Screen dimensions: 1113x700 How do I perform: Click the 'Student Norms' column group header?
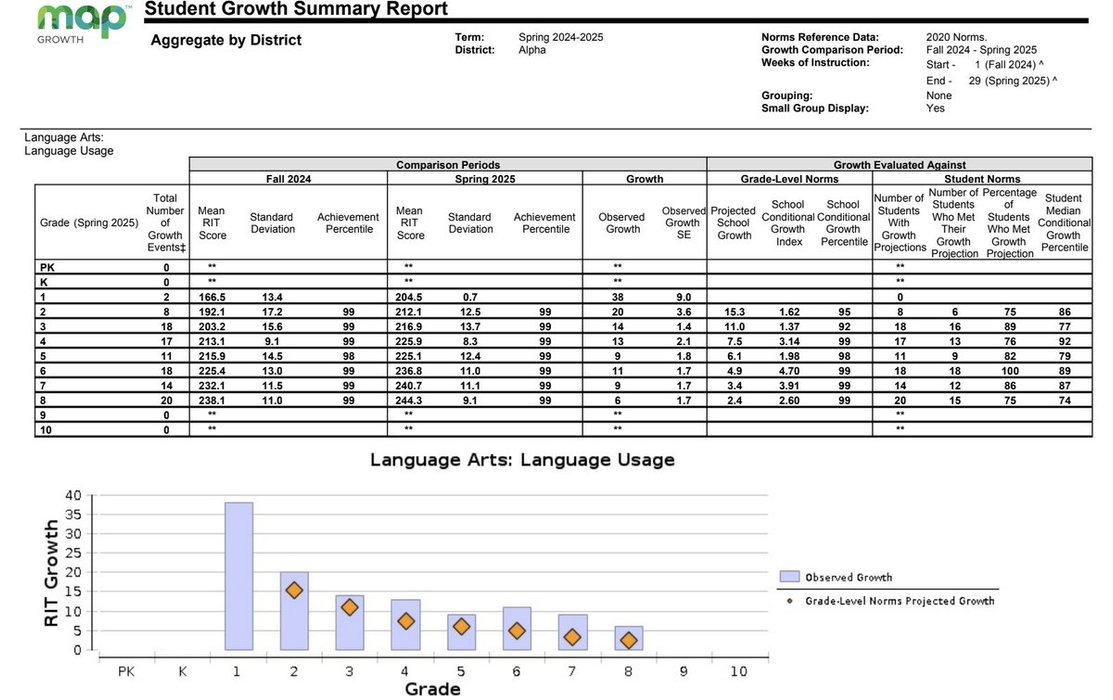[x=982, y=179]
